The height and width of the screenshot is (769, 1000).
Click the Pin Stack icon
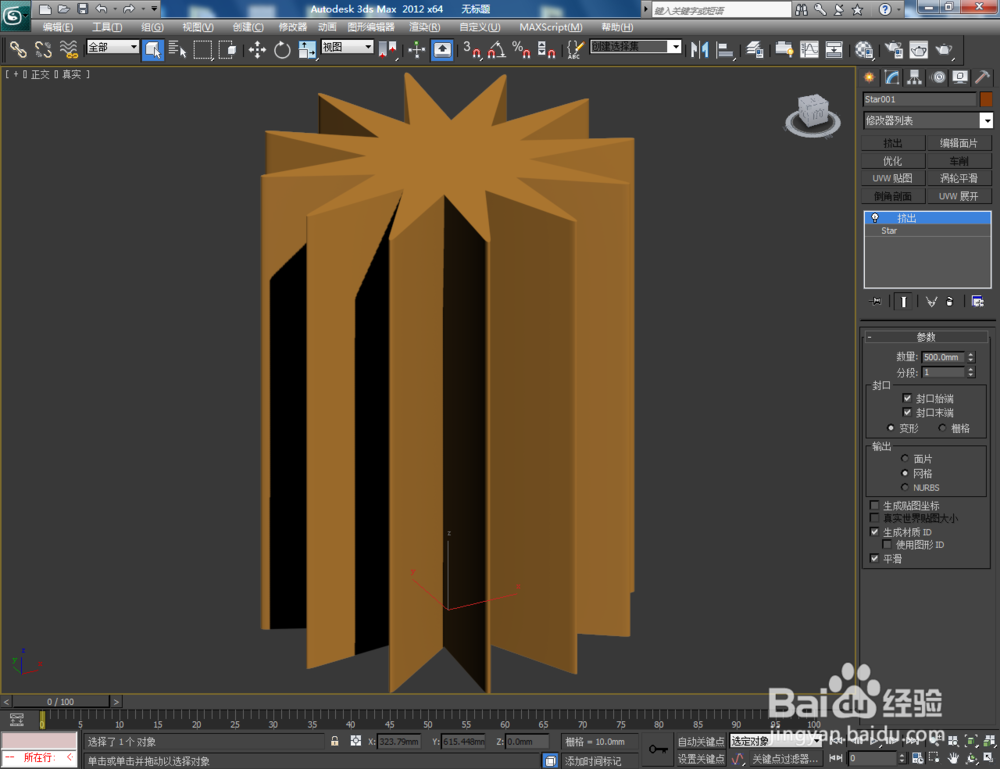[876, 302]
